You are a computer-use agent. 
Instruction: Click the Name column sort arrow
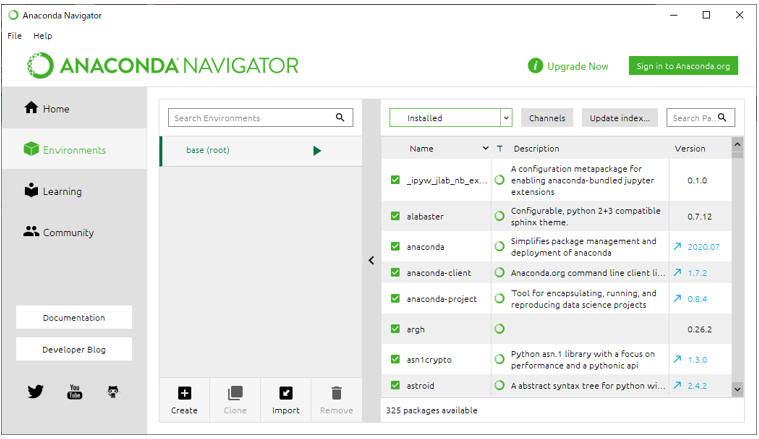486,149
